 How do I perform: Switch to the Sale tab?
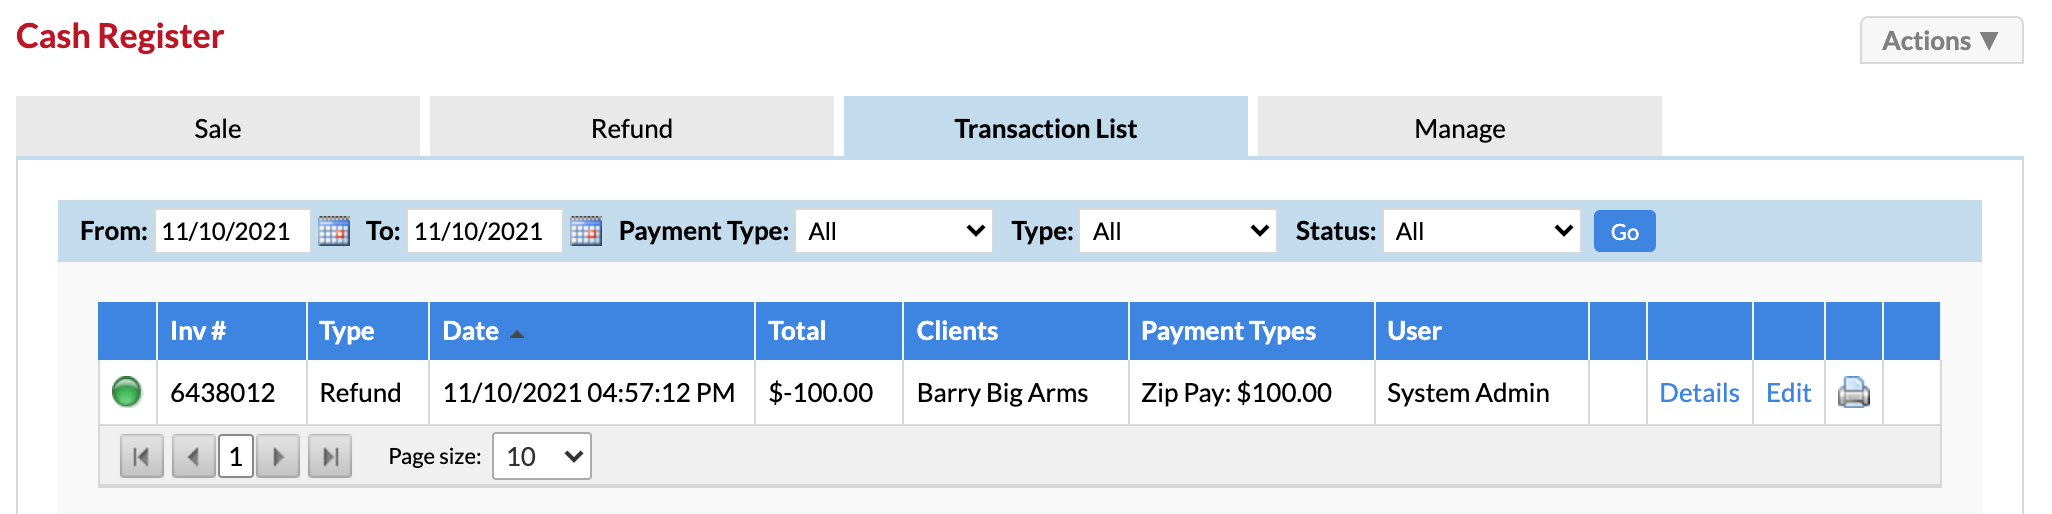point(218,127)
